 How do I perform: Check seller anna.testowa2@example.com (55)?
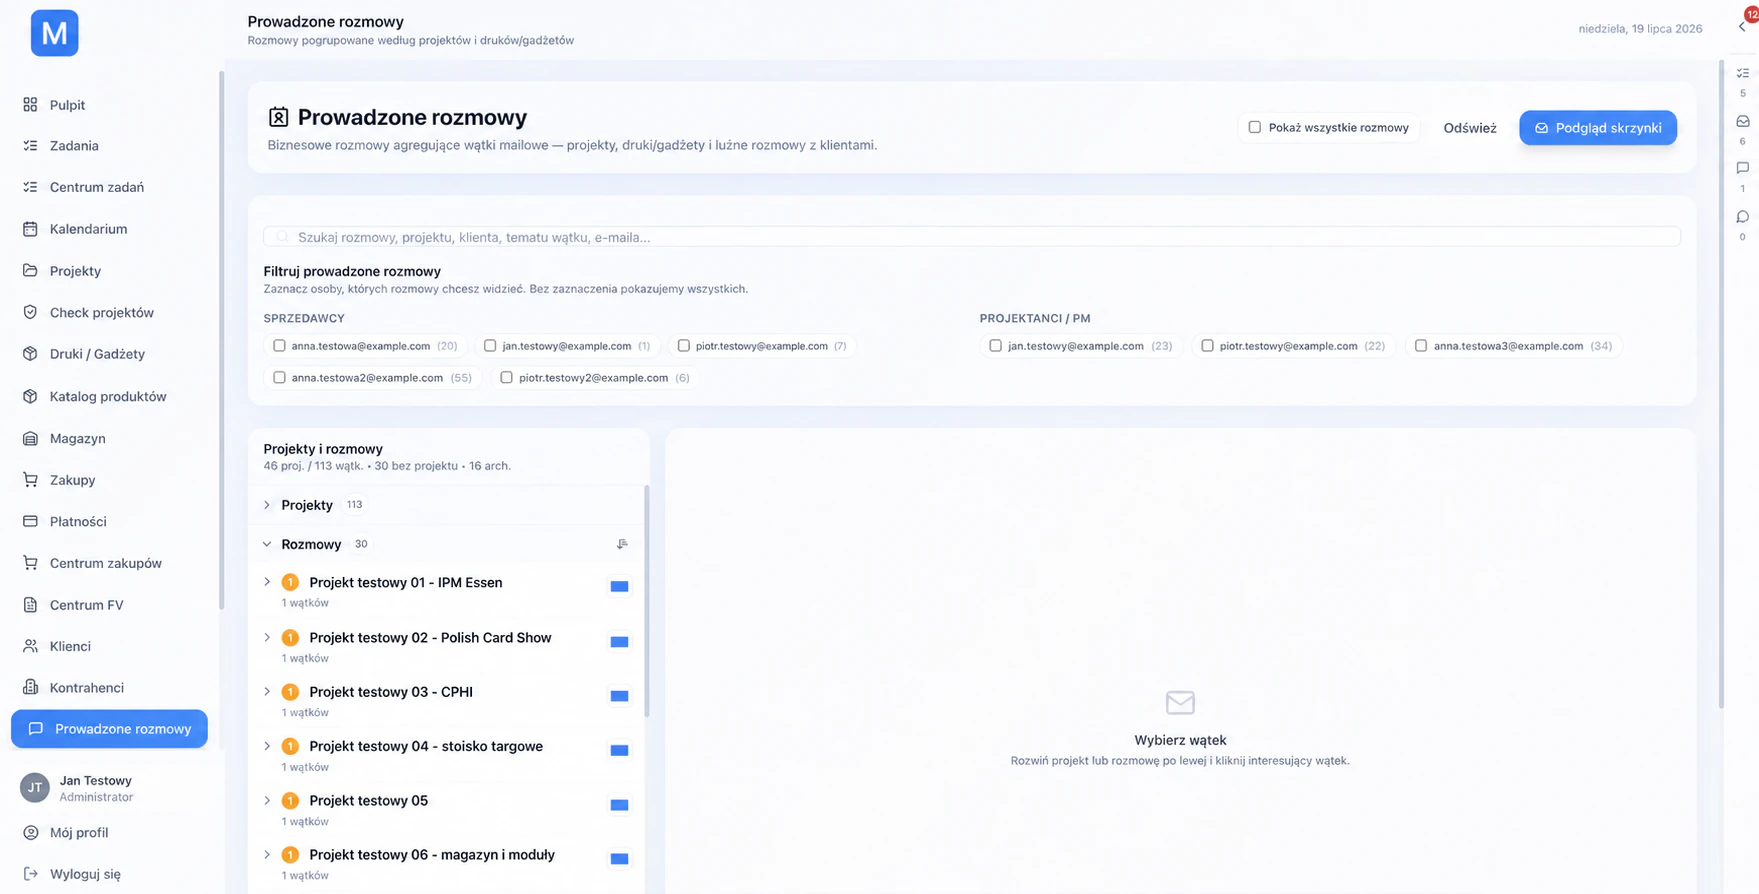tap(279, 378)
